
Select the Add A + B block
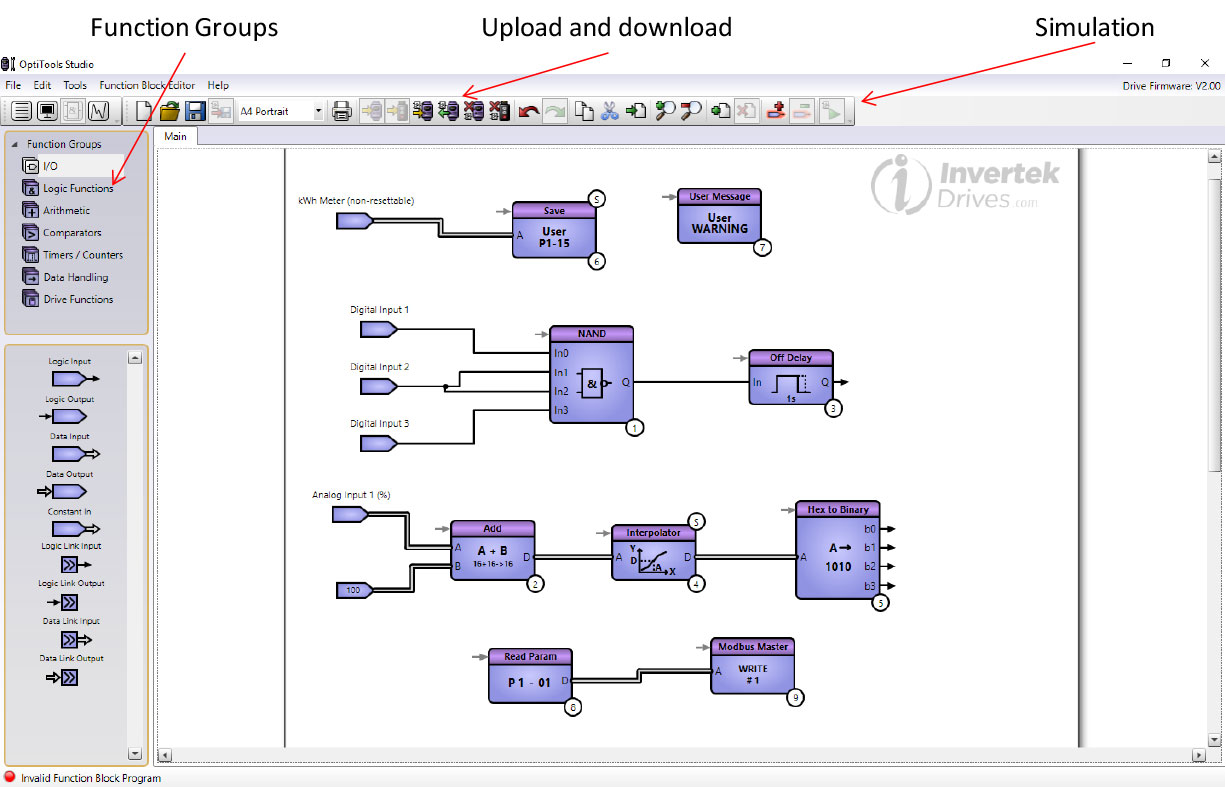[492, 550]
